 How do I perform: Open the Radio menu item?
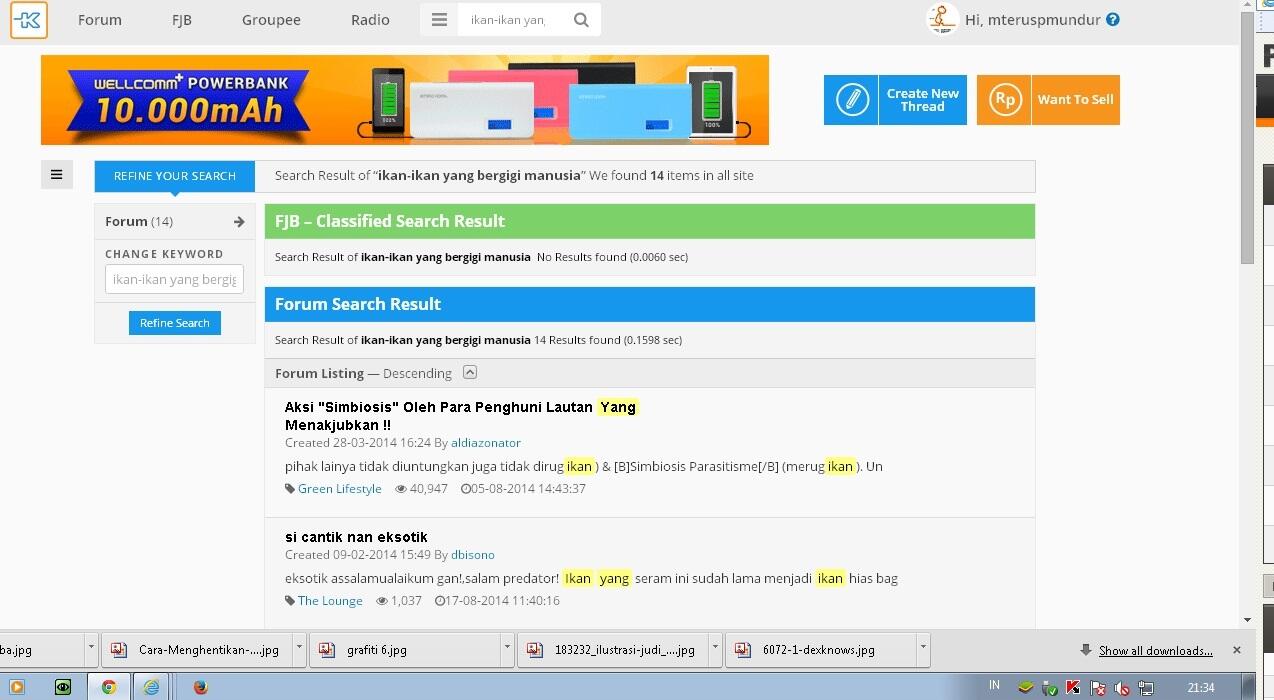point(370,20)
